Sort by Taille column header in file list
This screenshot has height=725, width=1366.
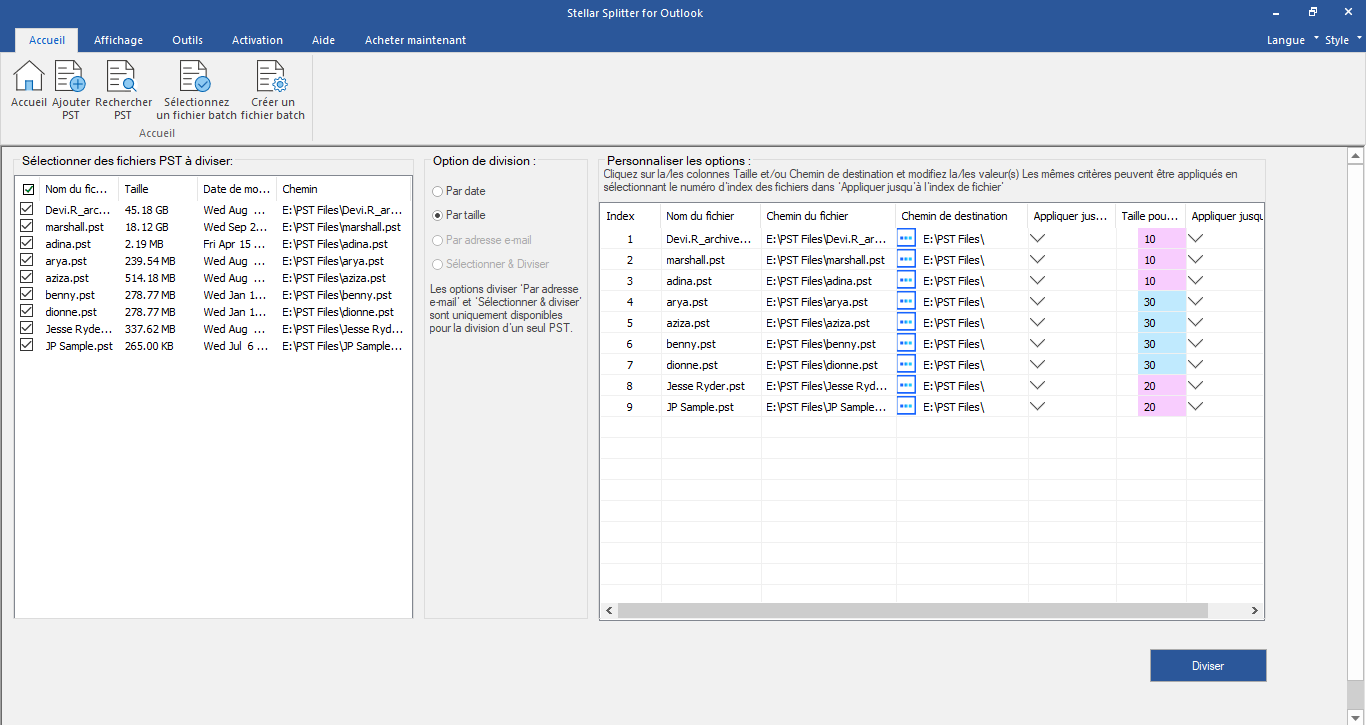click(157, 189)
